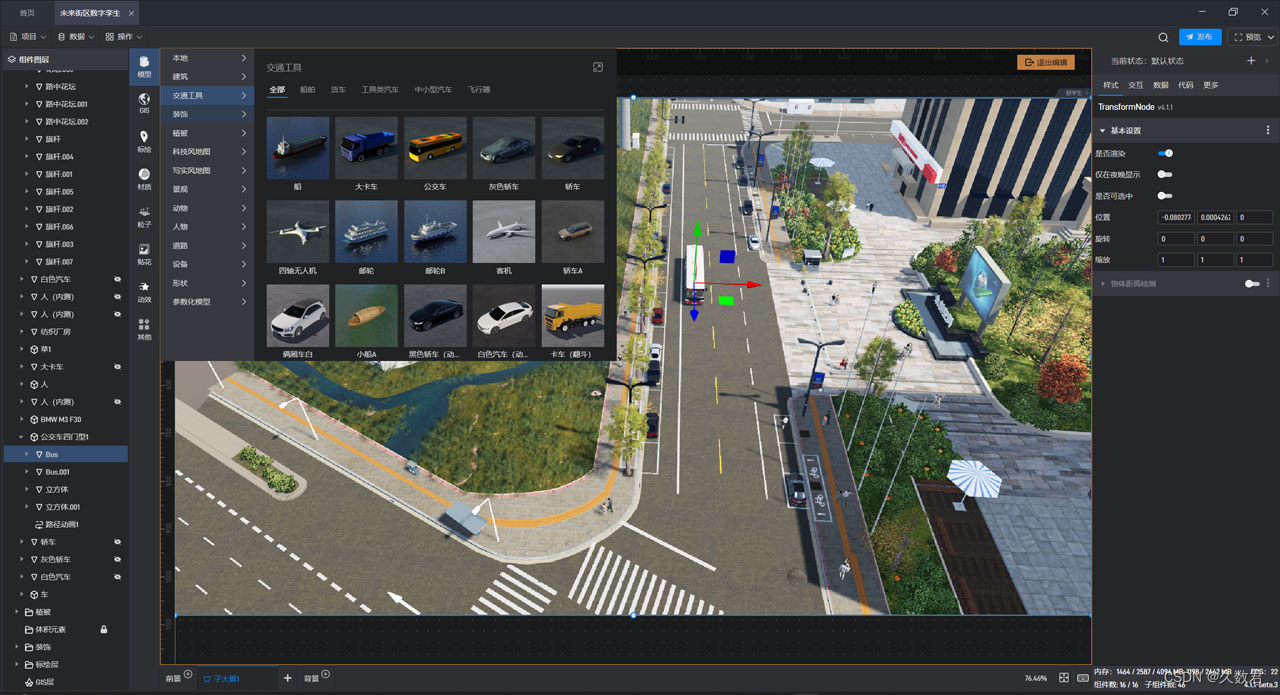Click the 贴花 decal icon

click(x=144, y=253)
